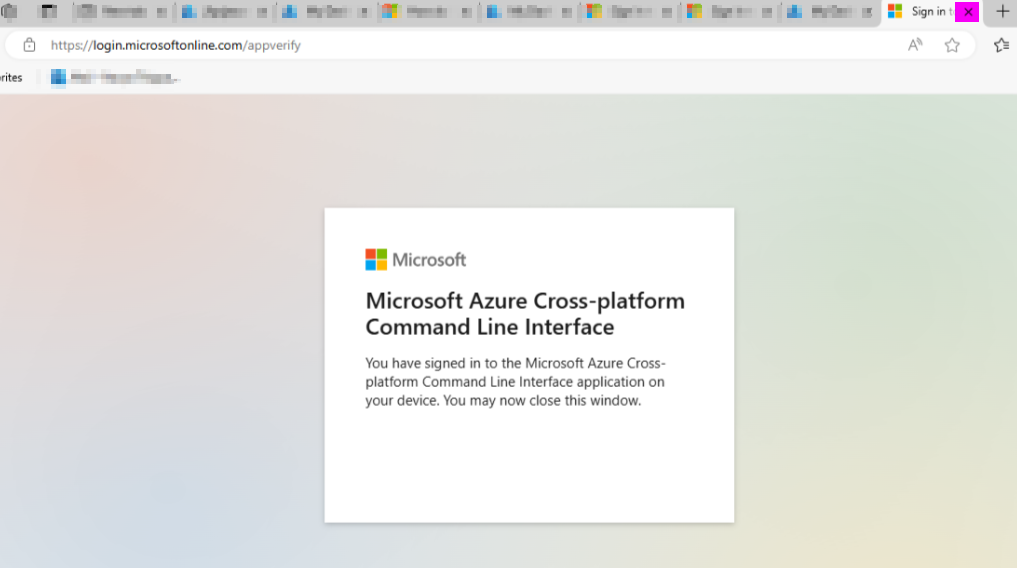
Task: Click the heading "Microsoft Azure Cross-platform Command Line Interface"
Action: tap(525, 314)
